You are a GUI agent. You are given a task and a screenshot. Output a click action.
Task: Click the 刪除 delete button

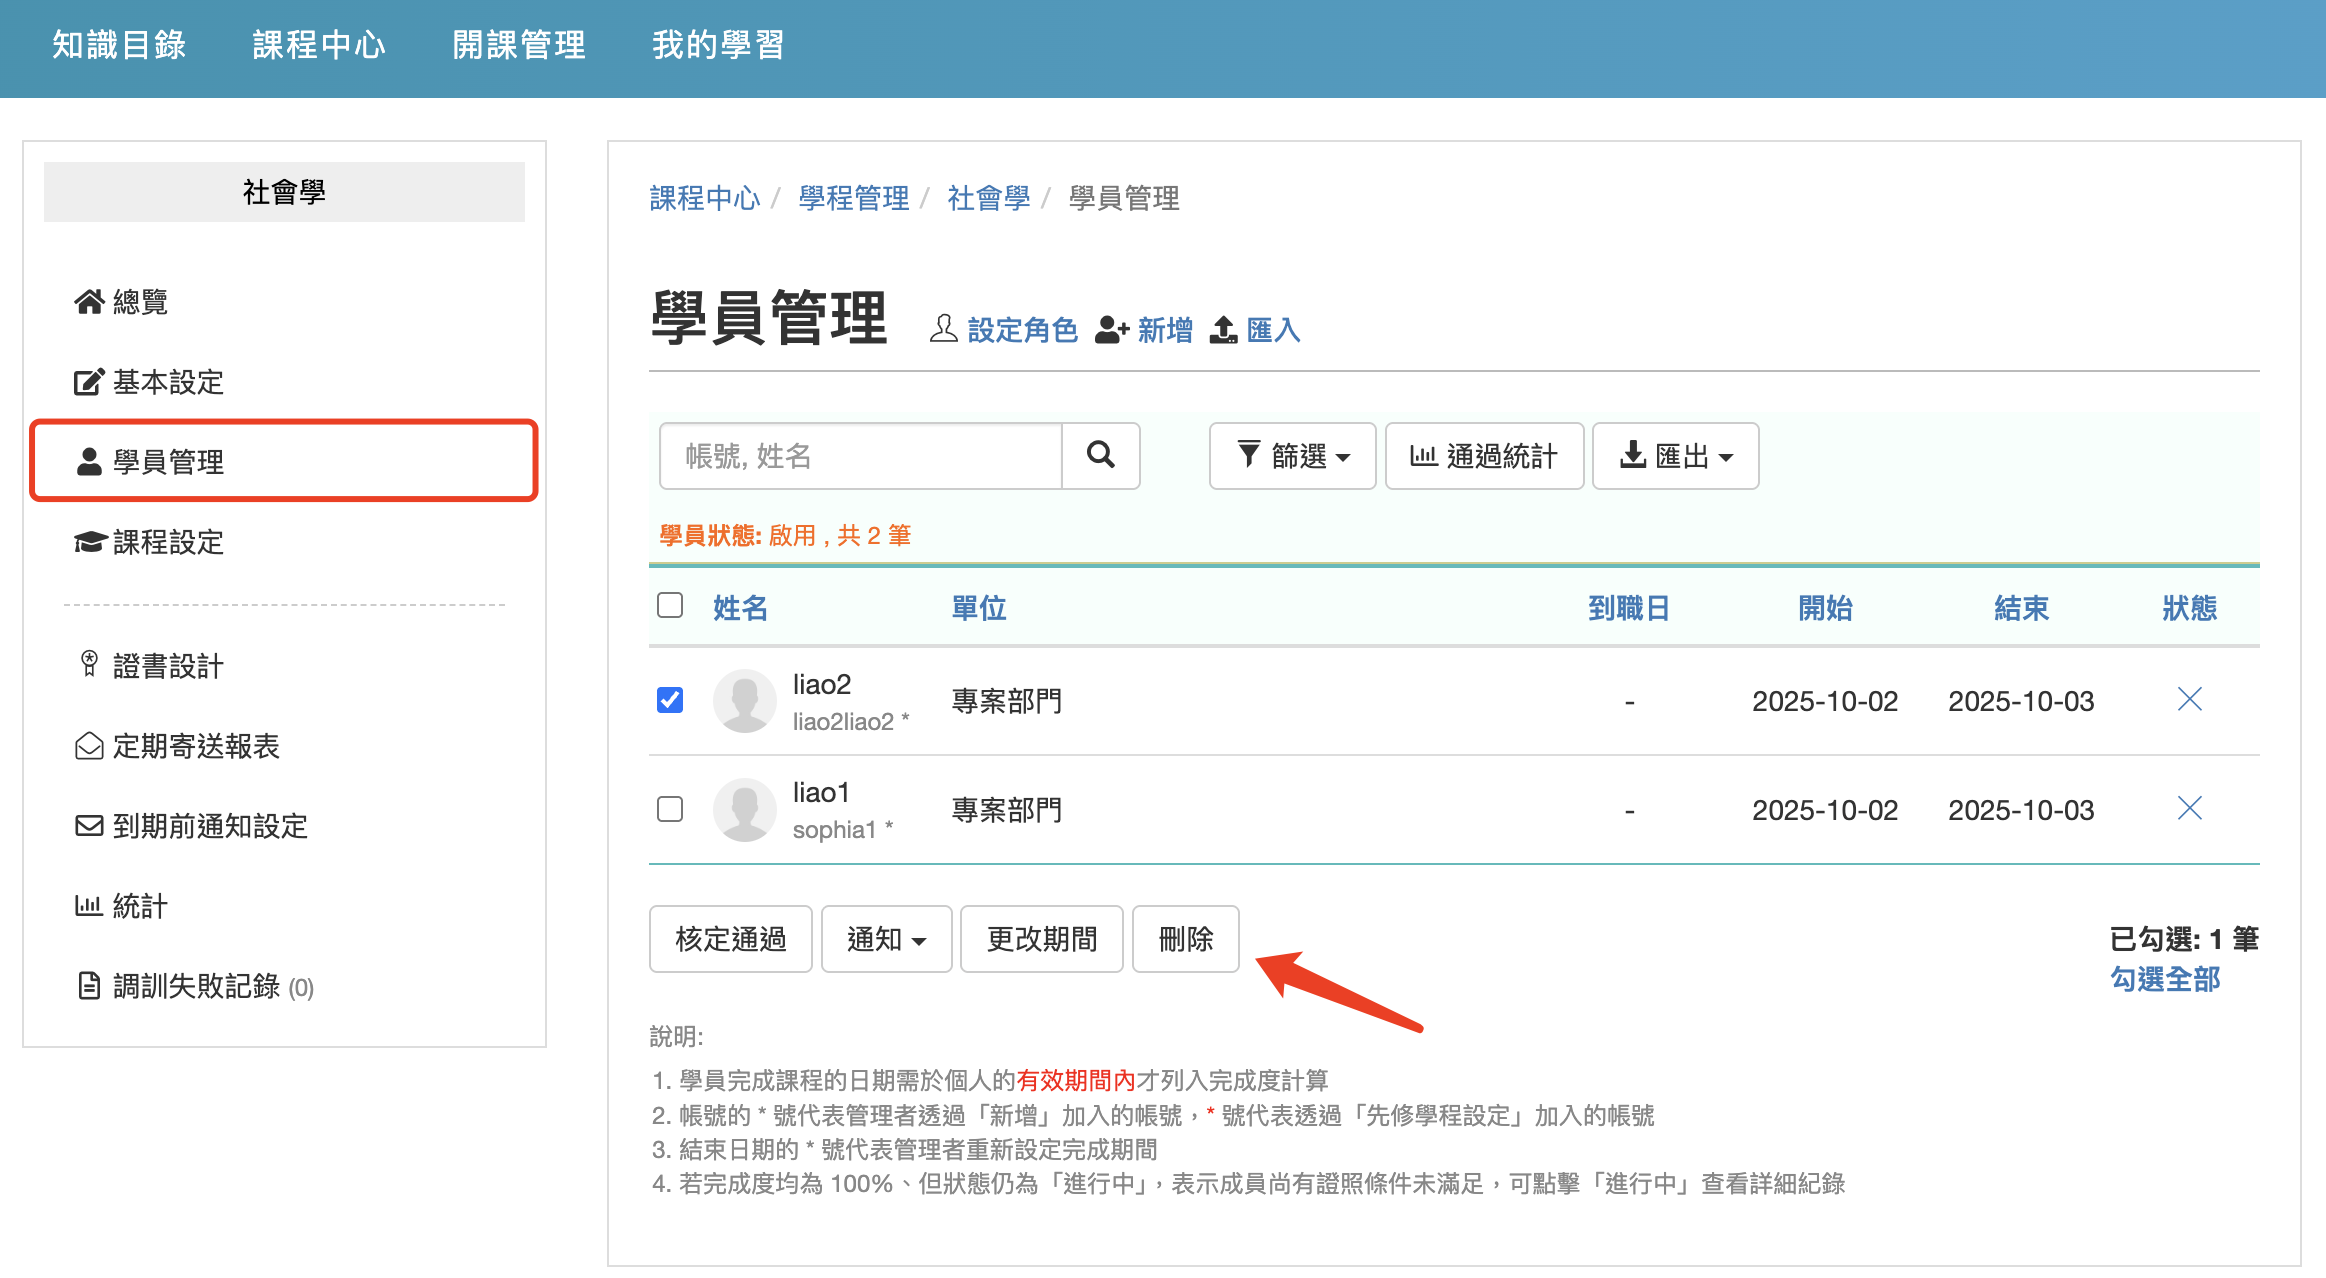[1186, 939]
